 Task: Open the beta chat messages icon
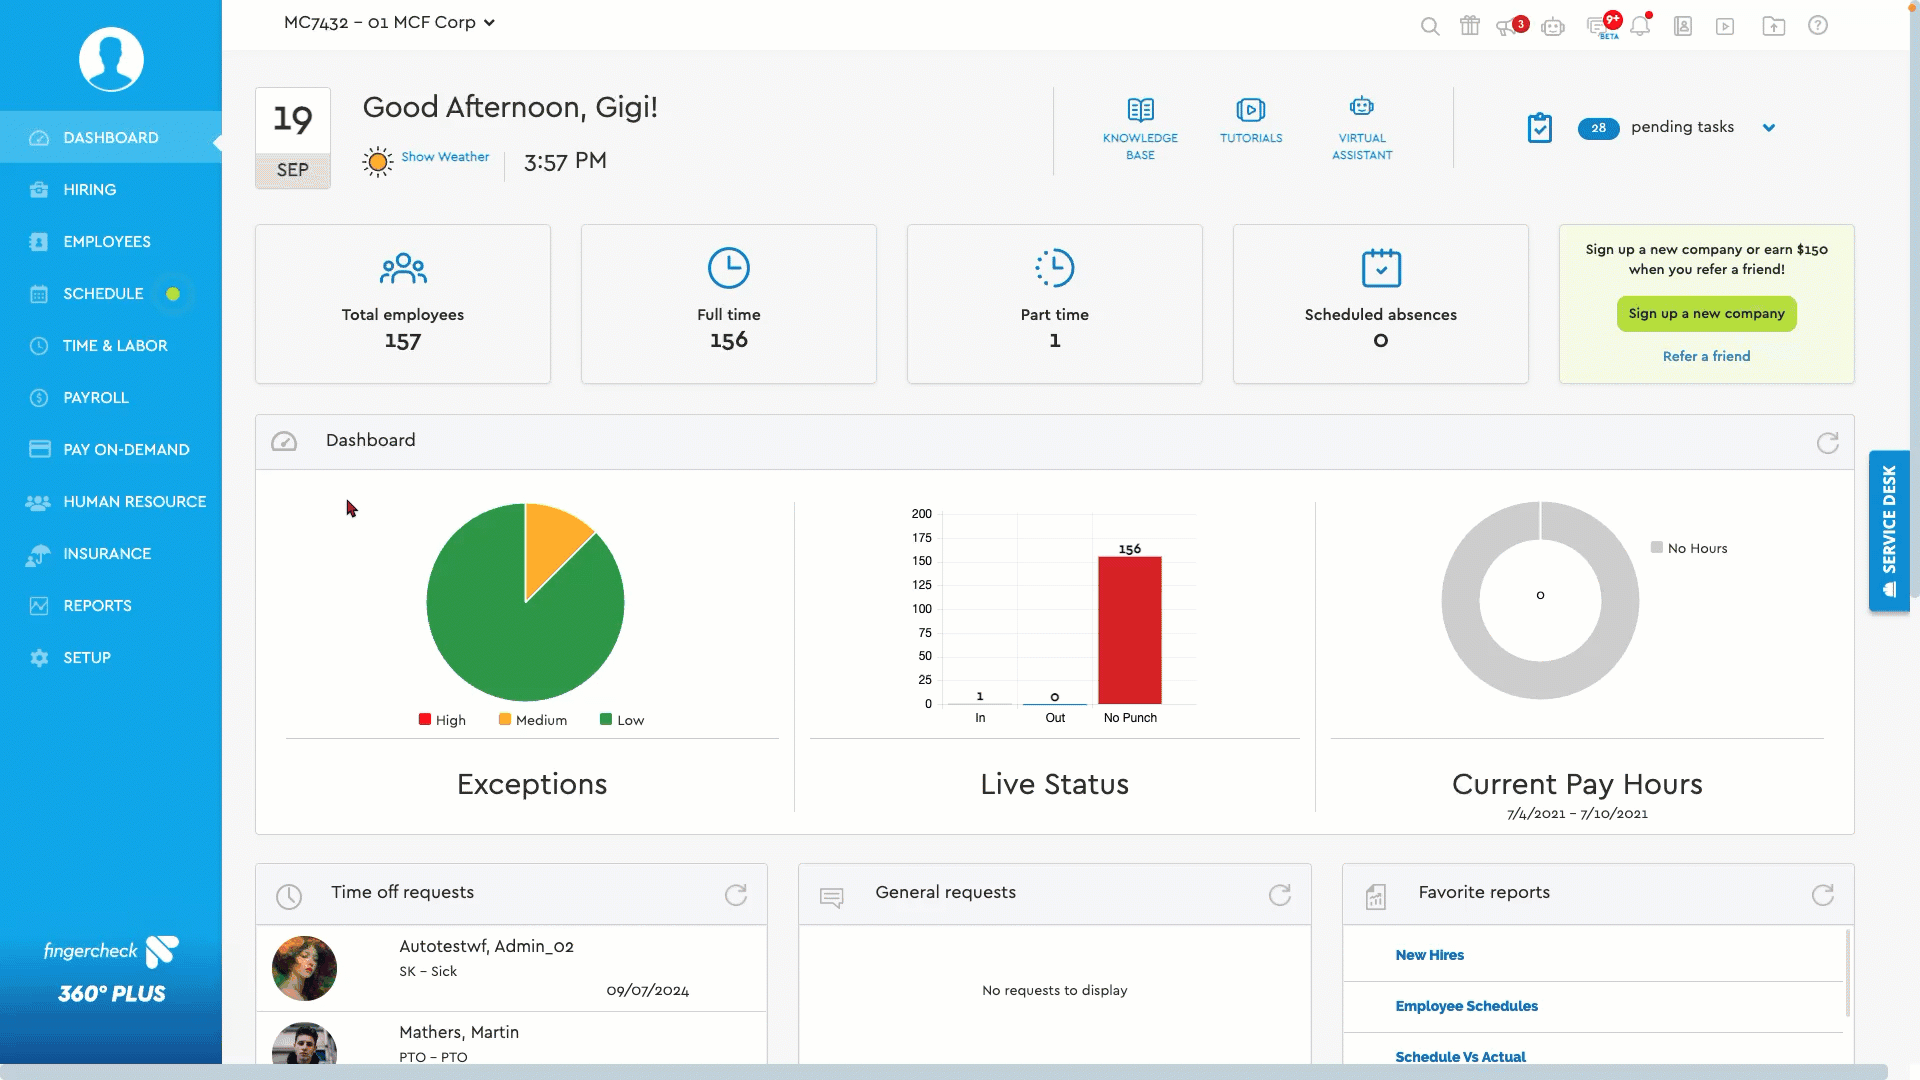[x=1598, y=27]
